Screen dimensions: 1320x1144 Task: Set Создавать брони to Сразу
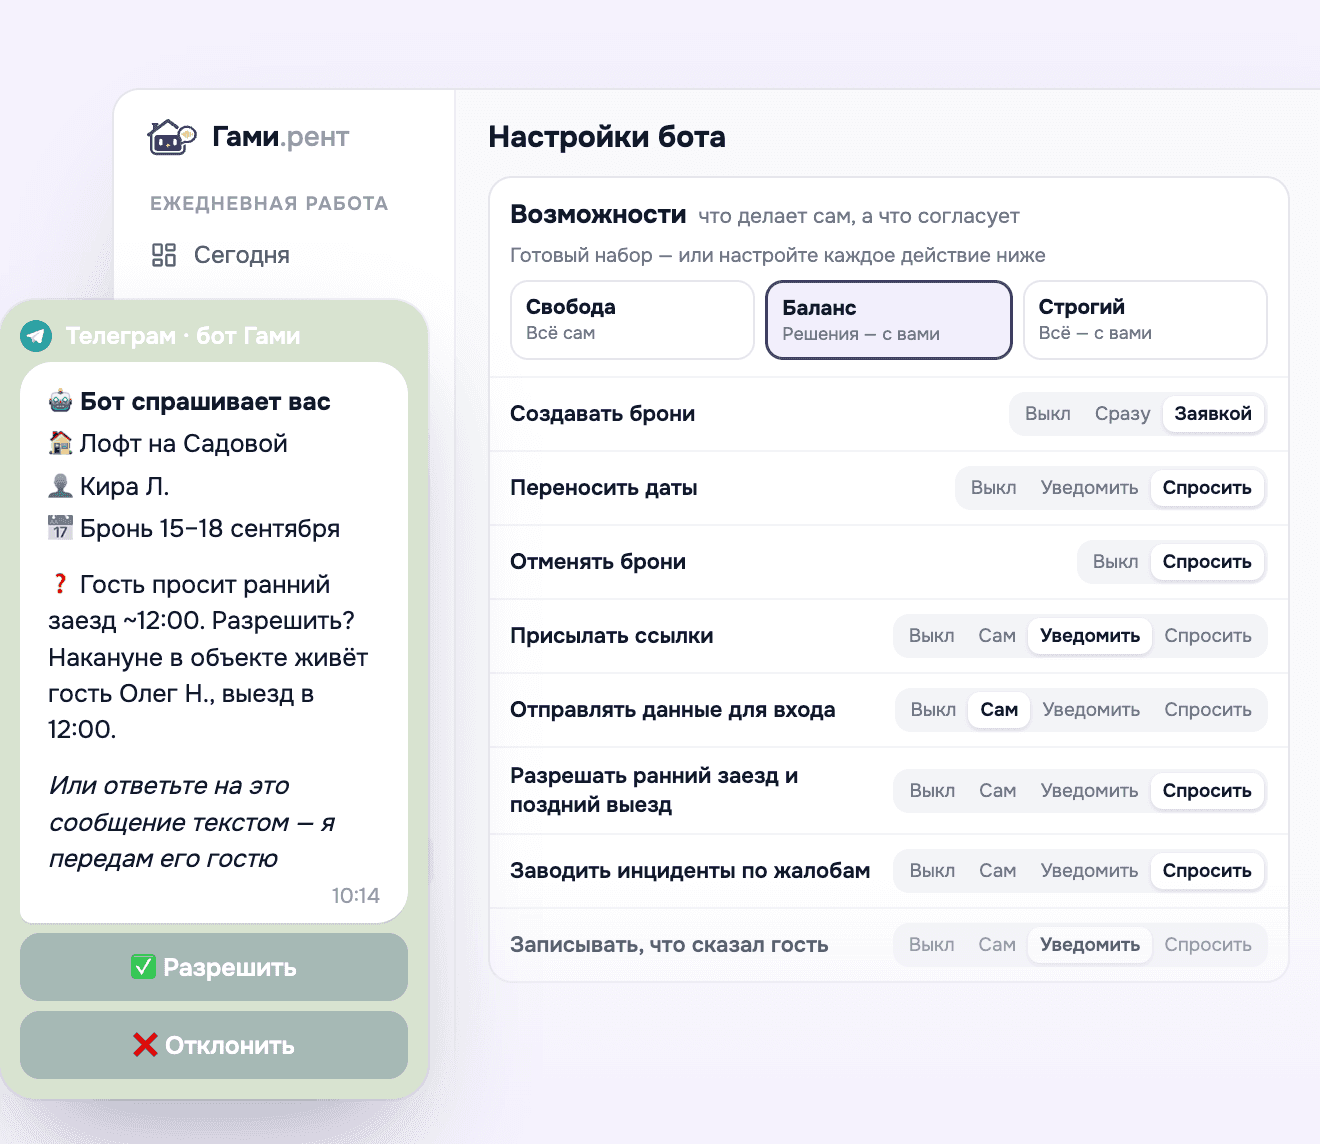point(1122,414)
